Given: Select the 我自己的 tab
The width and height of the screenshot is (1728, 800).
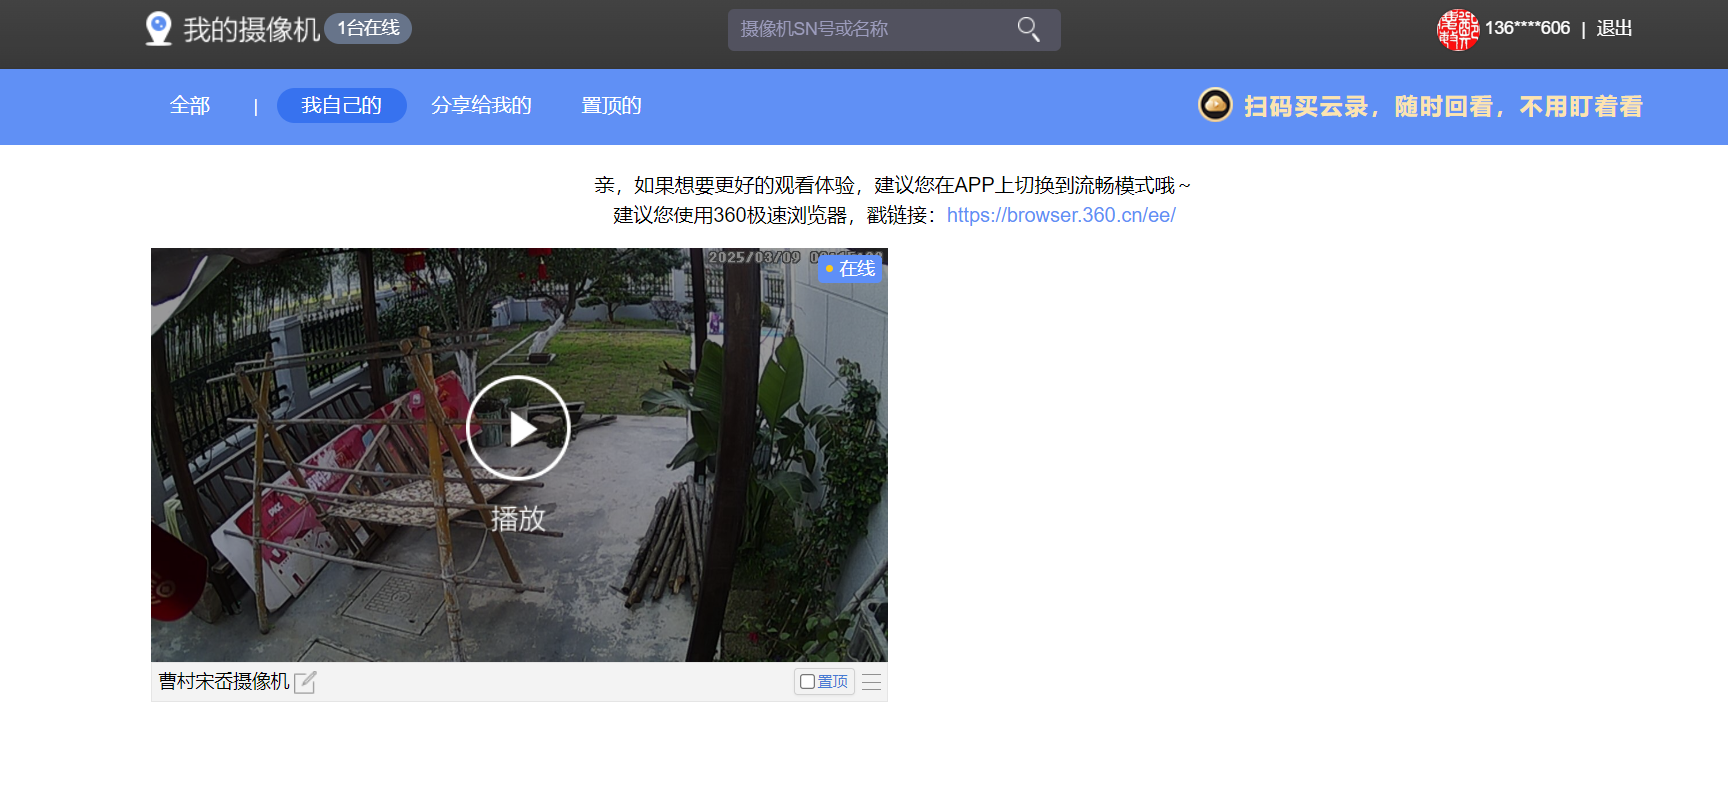Looking at the screenshot, I should pos(341,106).
